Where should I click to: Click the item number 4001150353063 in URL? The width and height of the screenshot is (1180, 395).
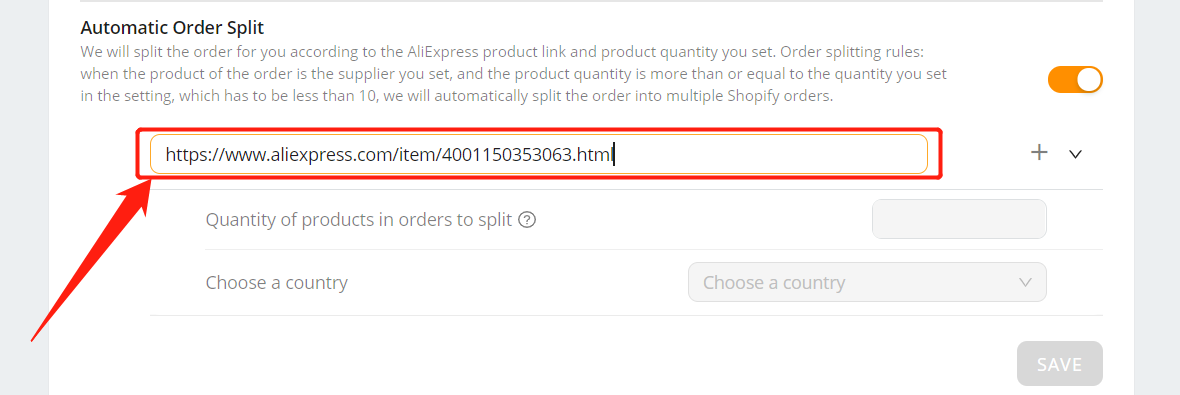pos(507,155)
